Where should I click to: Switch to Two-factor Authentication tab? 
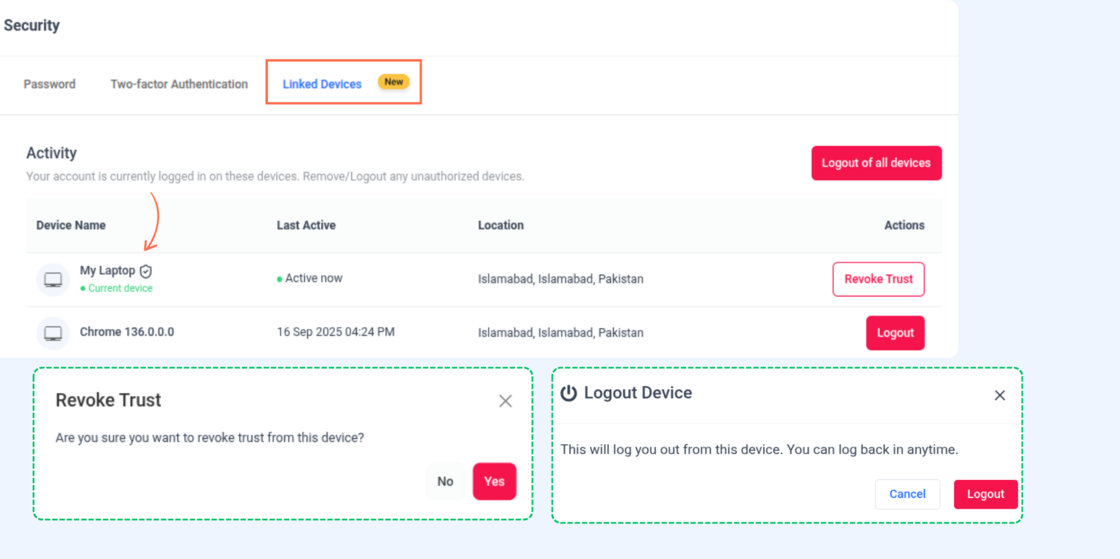(179, 84)
